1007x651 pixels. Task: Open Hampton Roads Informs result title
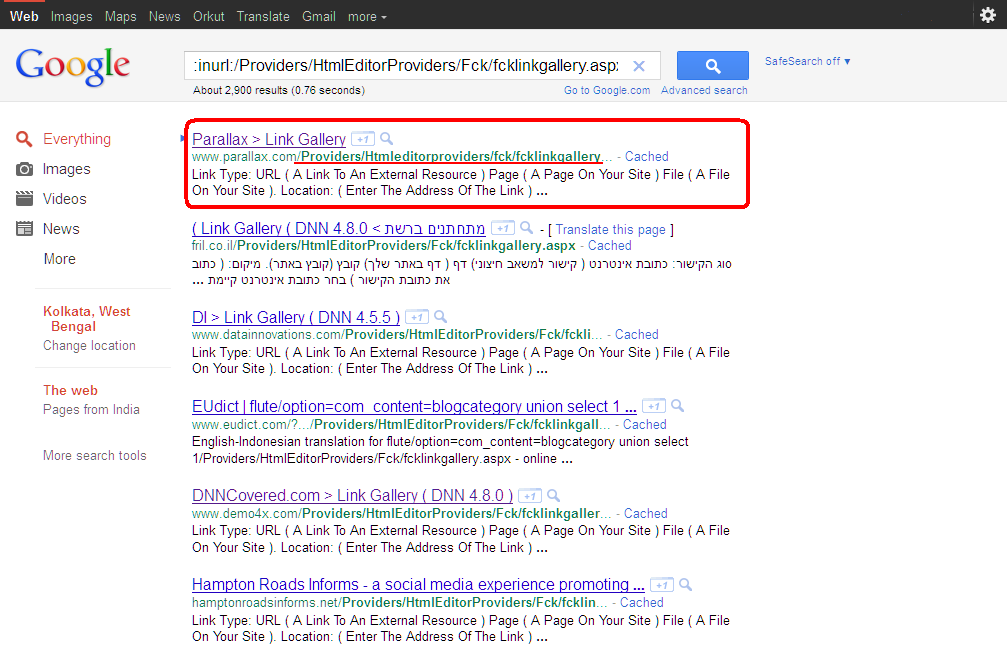(418, 586)
